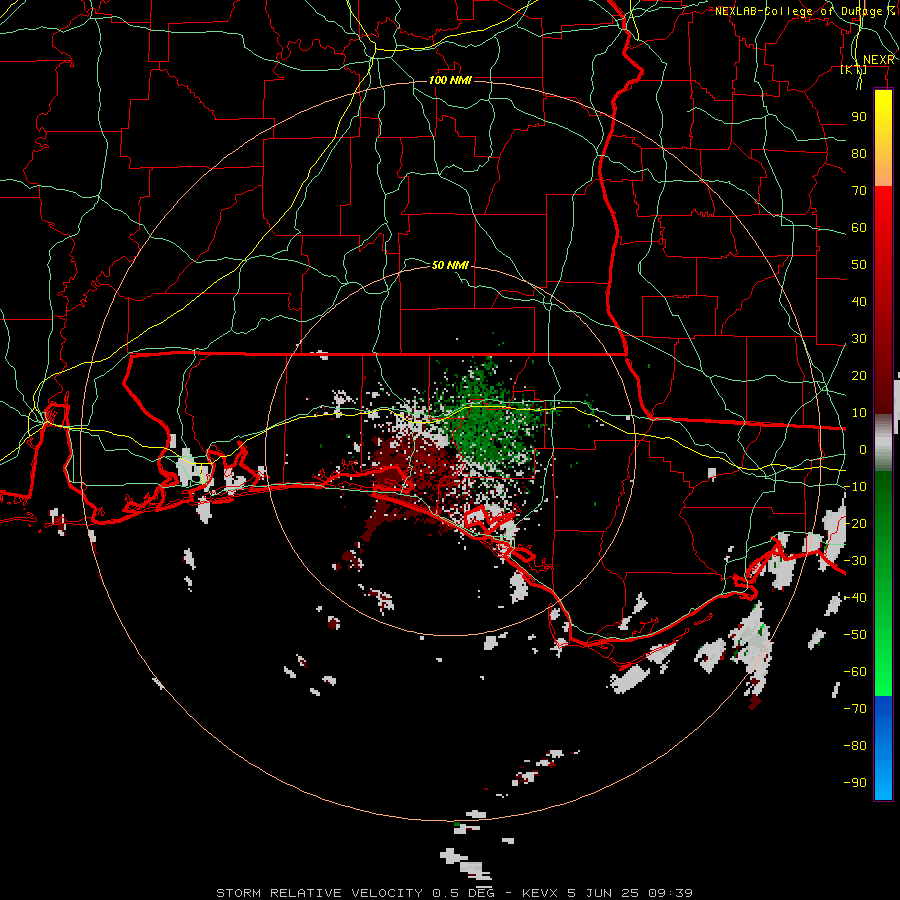Pick the yellow-orange segment of the color bar
This screenshot has height=900, width=900.
(x=883, y=138)
